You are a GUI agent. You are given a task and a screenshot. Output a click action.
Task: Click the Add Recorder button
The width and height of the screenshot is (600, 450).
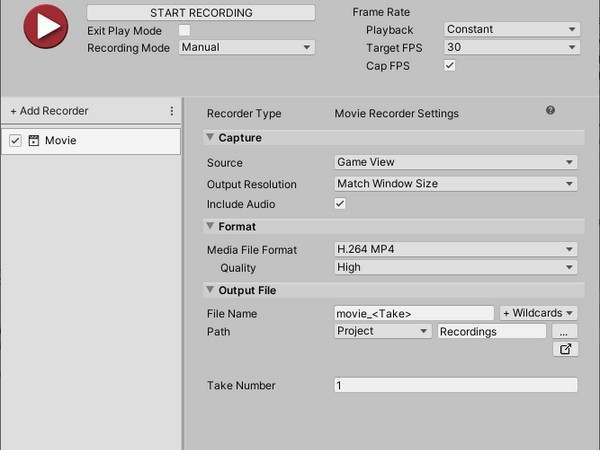point(49,111)
